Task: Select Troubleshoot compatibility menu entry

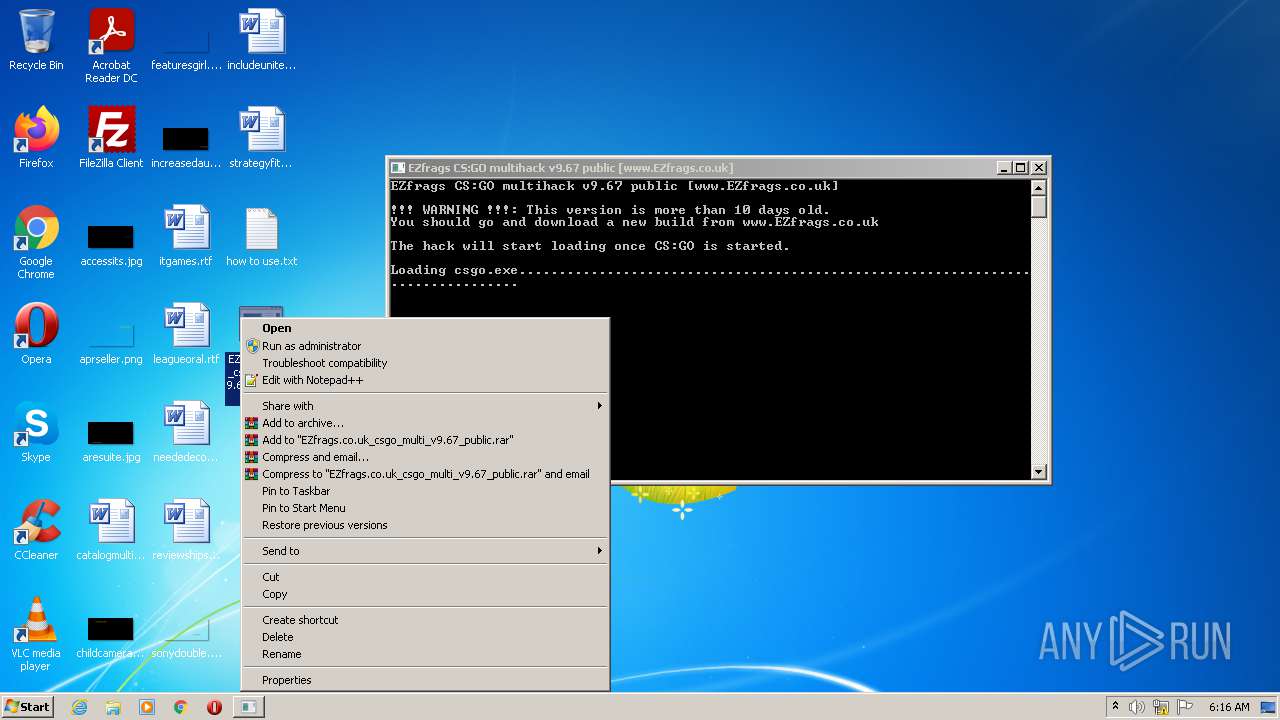Action: (425, 363)
